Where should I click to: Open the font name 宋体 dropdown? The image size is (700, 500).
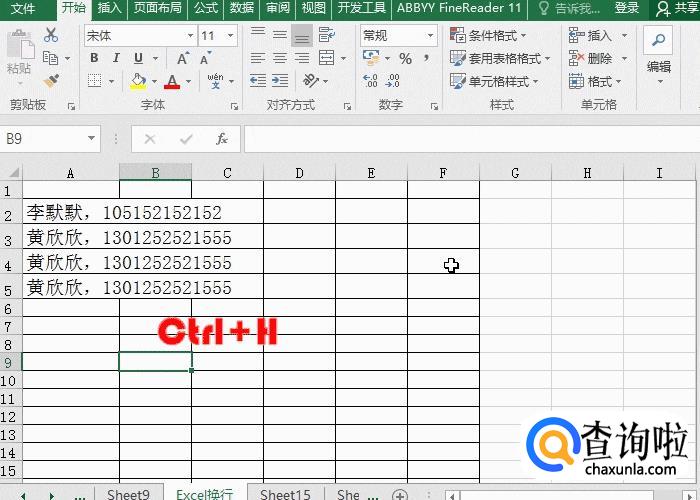tap(190, 35)
